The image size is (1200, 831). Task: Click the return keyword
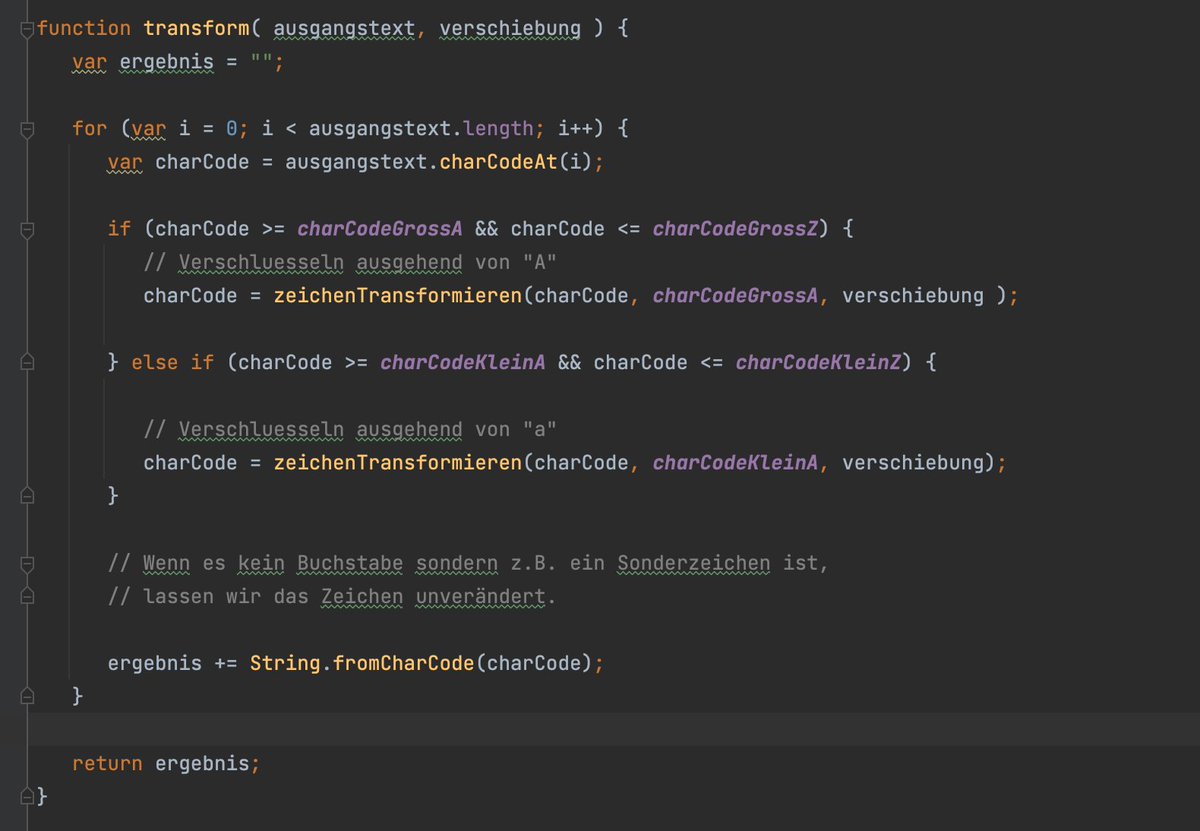tap(108, 763)
